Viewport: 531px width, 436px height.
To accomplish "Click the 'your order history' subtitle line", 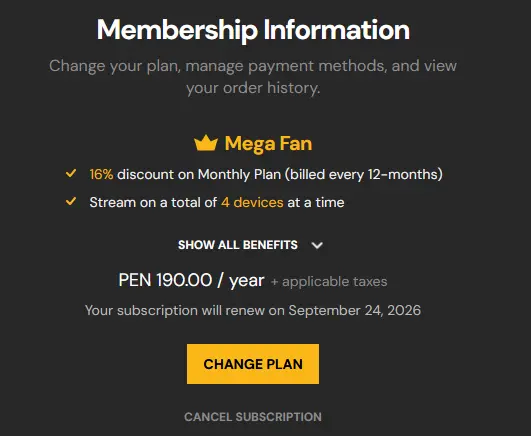I will click(x=253, y=88).
